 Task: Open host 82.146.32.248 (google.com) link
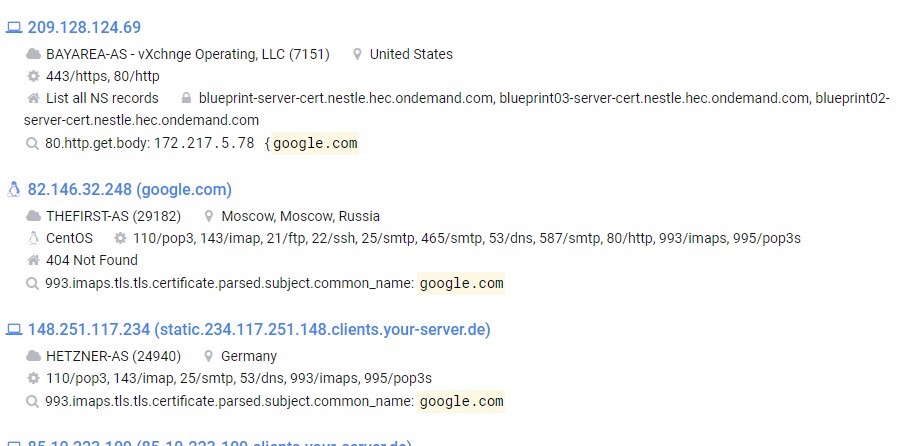[130, 189]
